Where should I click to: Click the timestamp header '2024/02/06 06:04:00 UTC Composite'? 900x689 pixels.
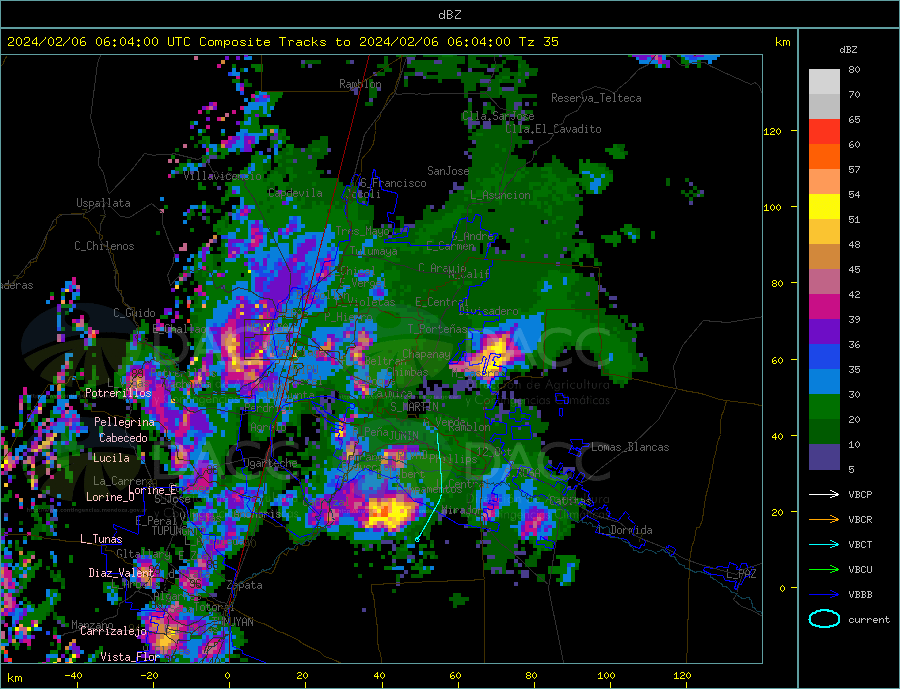click(139, 41)
